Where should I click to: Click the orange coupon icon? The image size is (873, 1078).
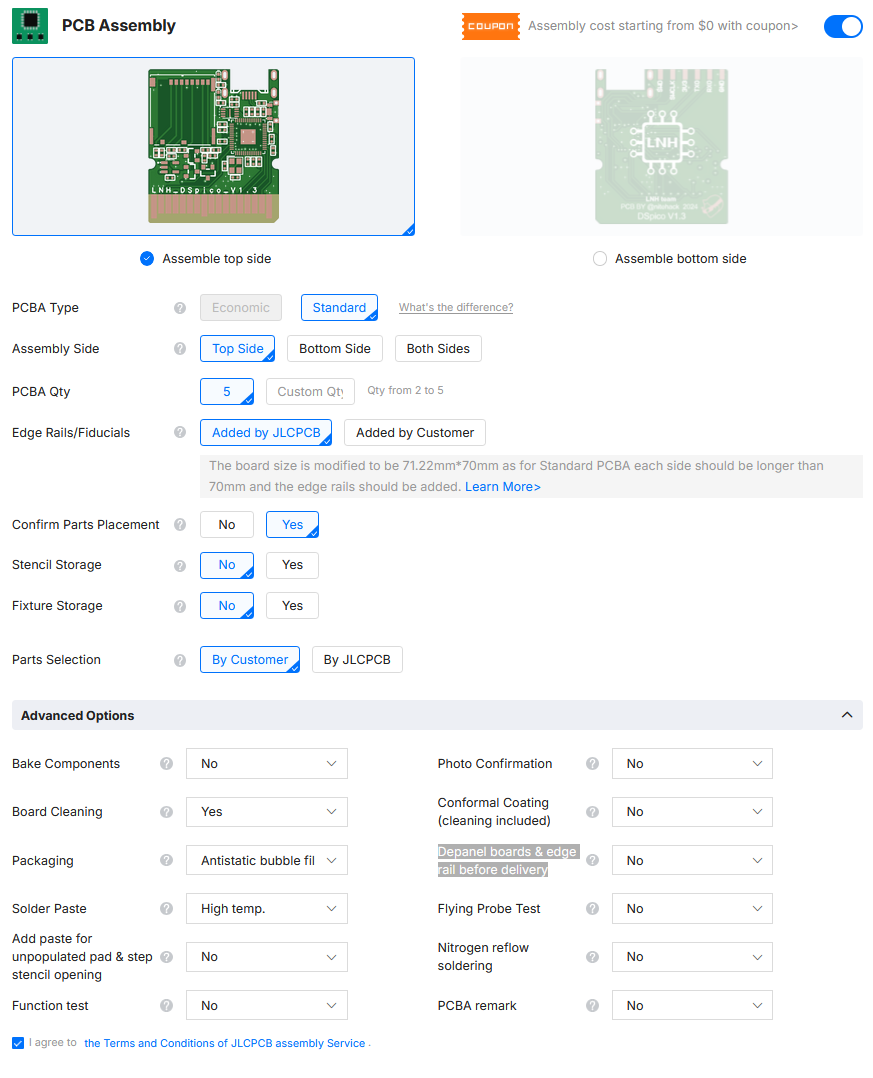[x=490, y=26]
